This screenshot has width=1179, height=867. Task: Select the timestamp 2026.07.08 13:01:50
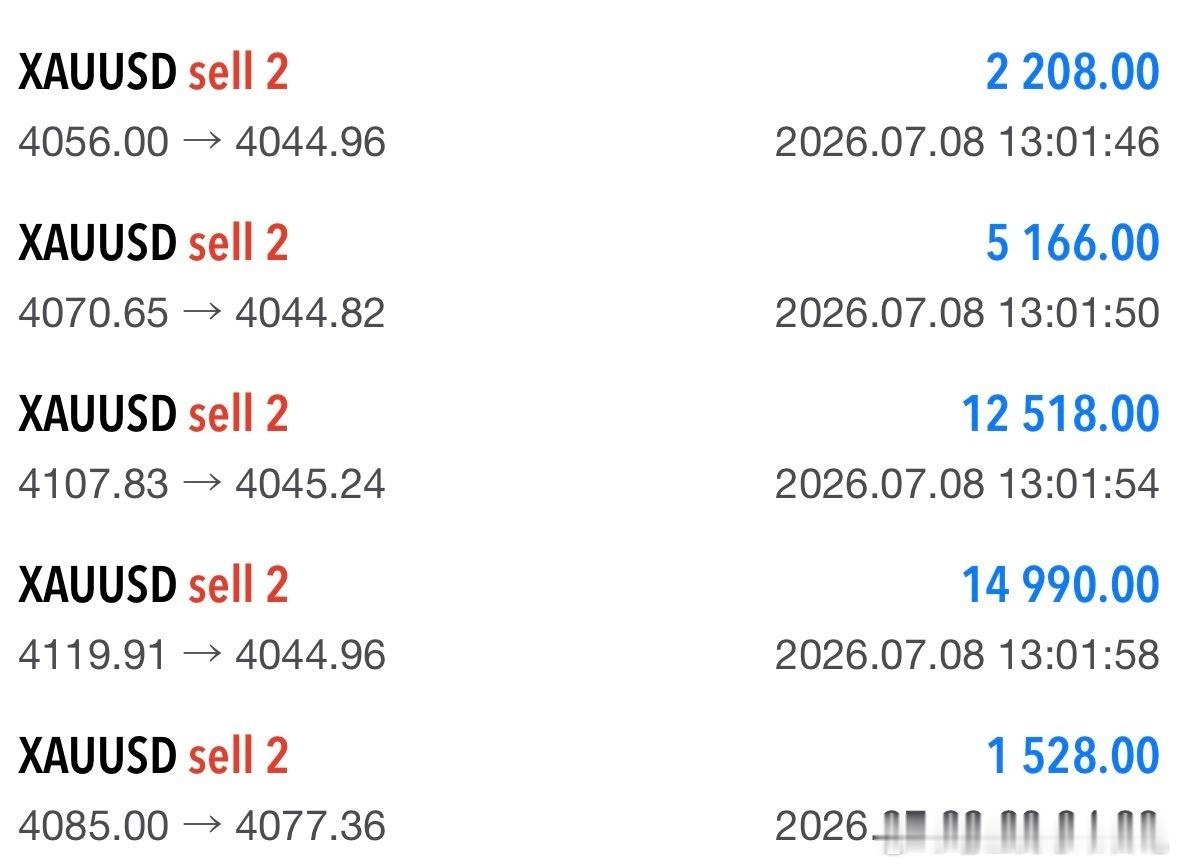[x=967, y=312]
